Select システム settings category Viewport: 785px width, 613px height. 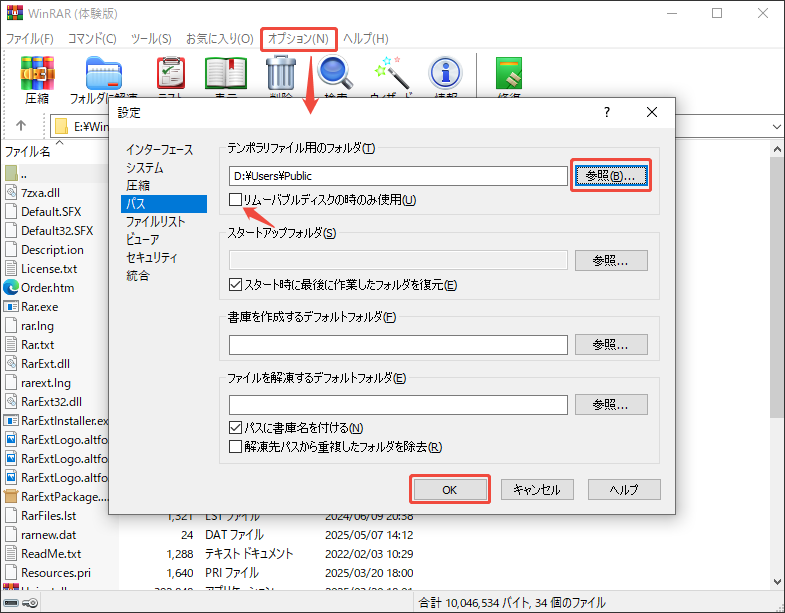(x=145, y=168)
